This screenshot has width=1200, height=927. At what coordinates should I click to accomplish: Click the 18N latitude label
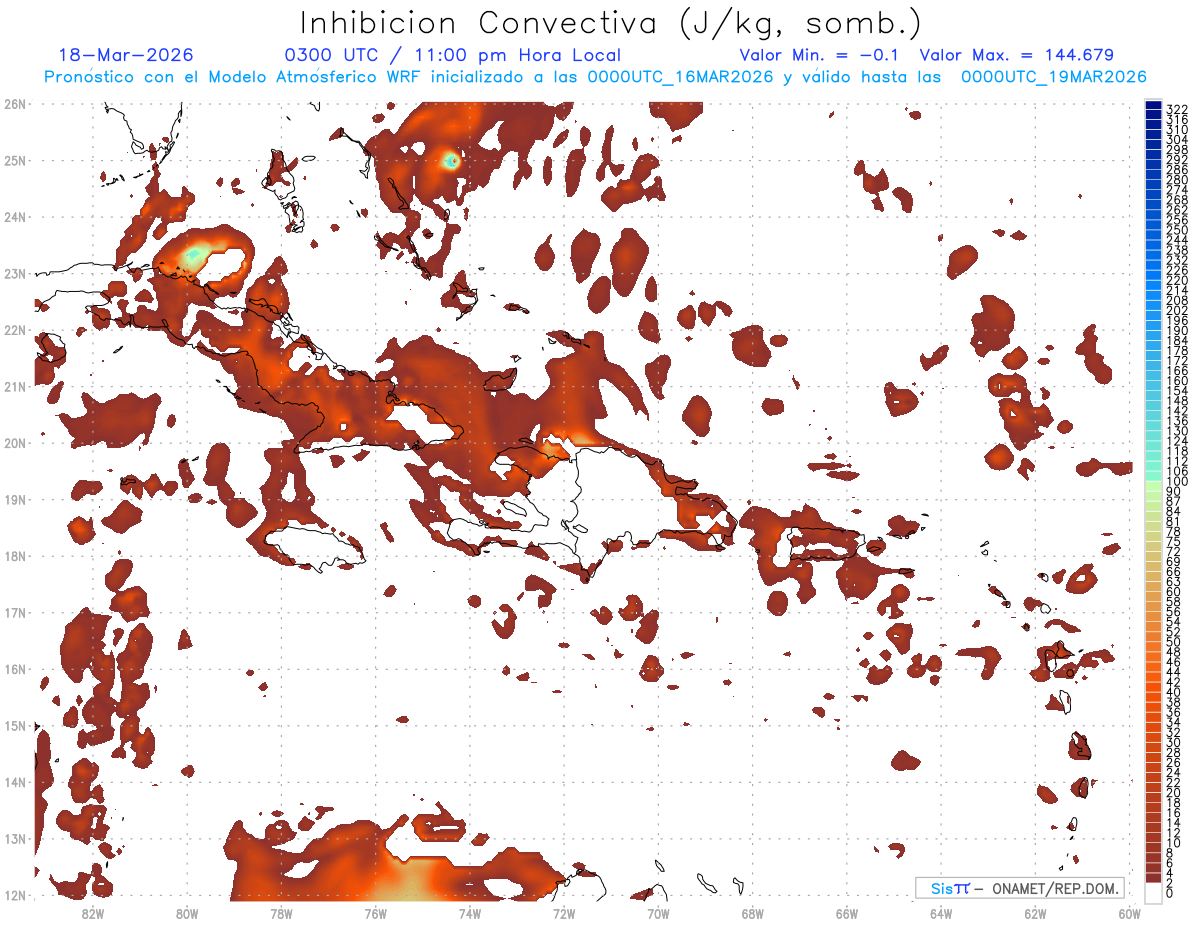click(14, 556)
